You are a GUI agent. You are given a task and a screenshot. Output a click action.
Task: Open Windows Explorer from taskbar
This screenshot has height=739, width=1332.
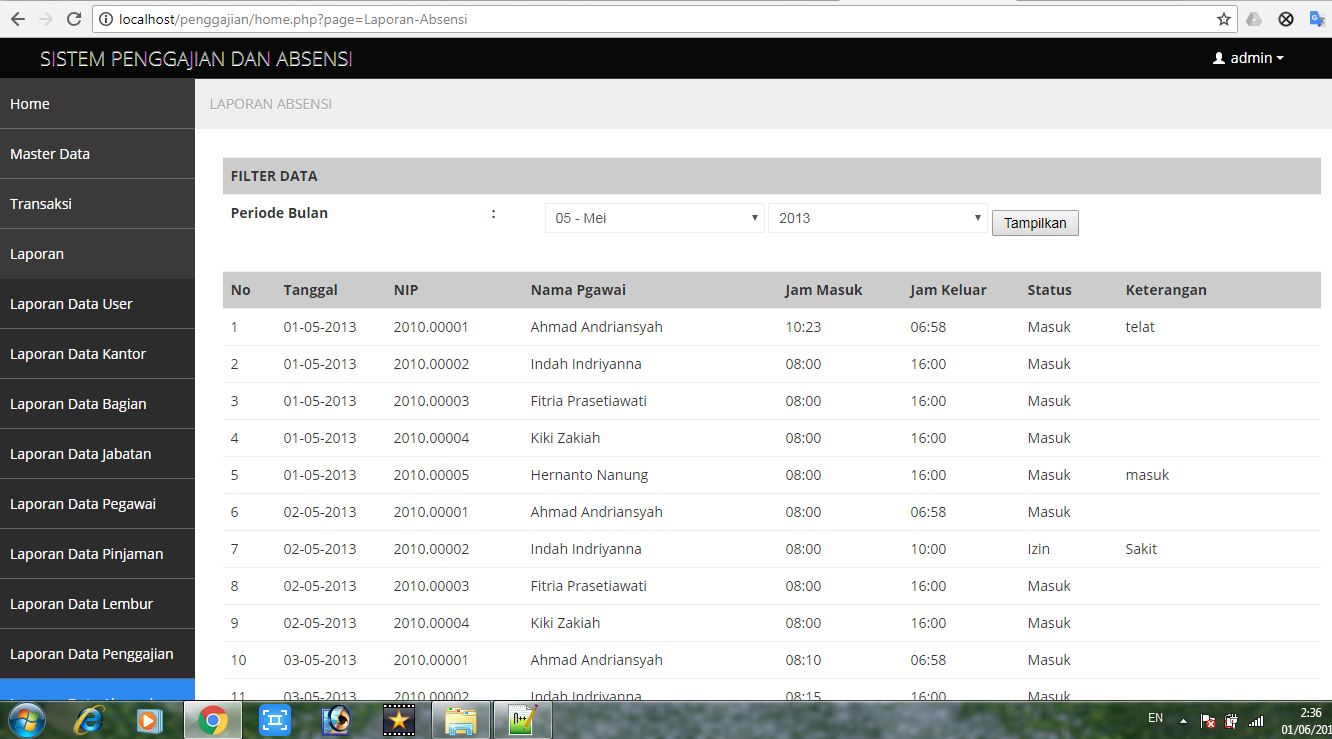click(460, 719)
